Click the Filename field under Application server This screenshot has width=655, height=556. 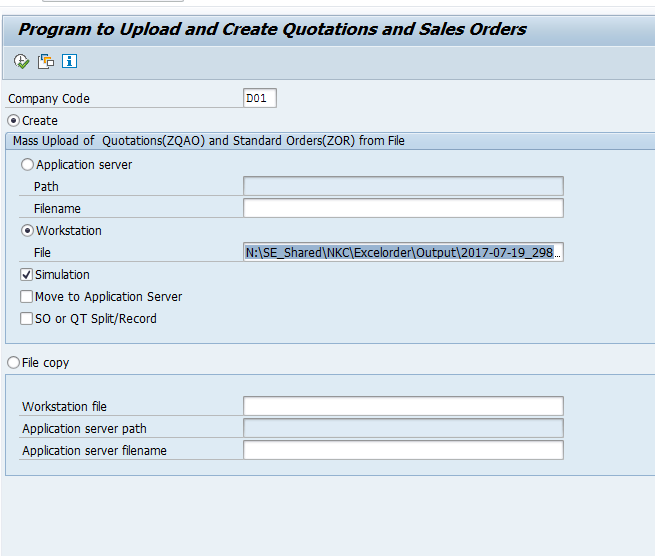[402, 208]
